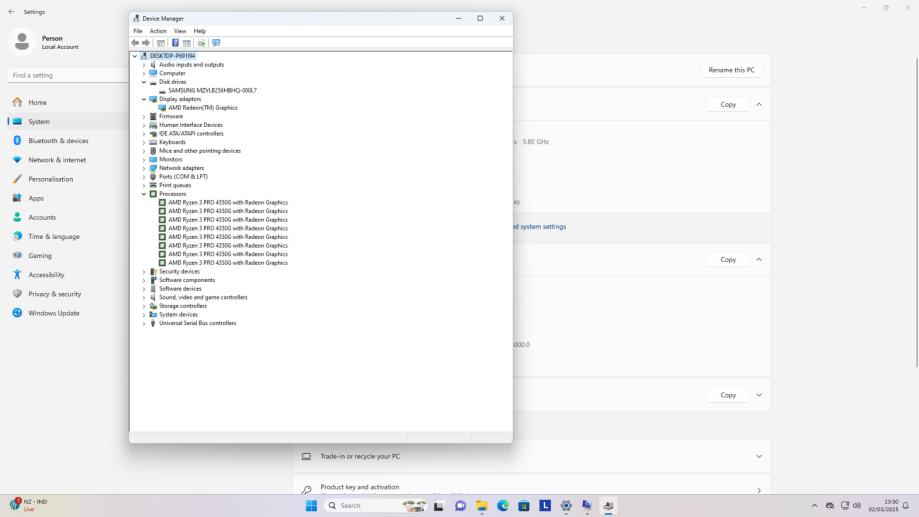This screenshot has height=517, width=919.
Task: Open File Explorer from the taskbar
Action: (x=482, y=506)
